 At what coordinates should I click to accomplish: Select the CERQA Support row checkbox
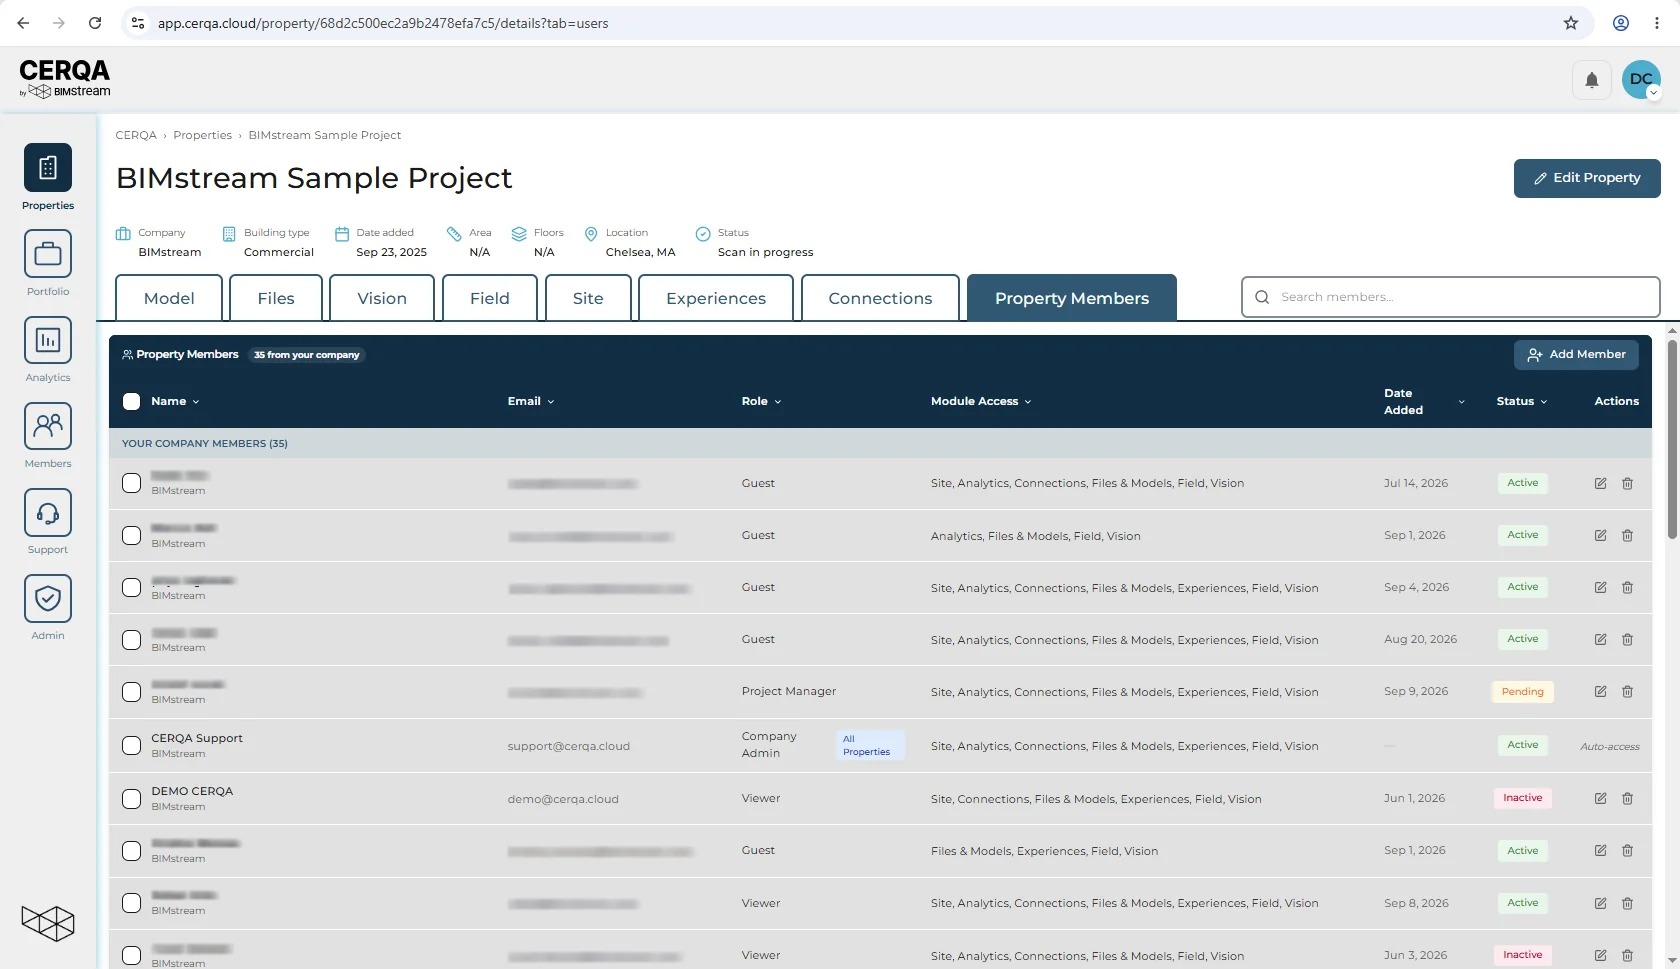(x=131, y=745)
